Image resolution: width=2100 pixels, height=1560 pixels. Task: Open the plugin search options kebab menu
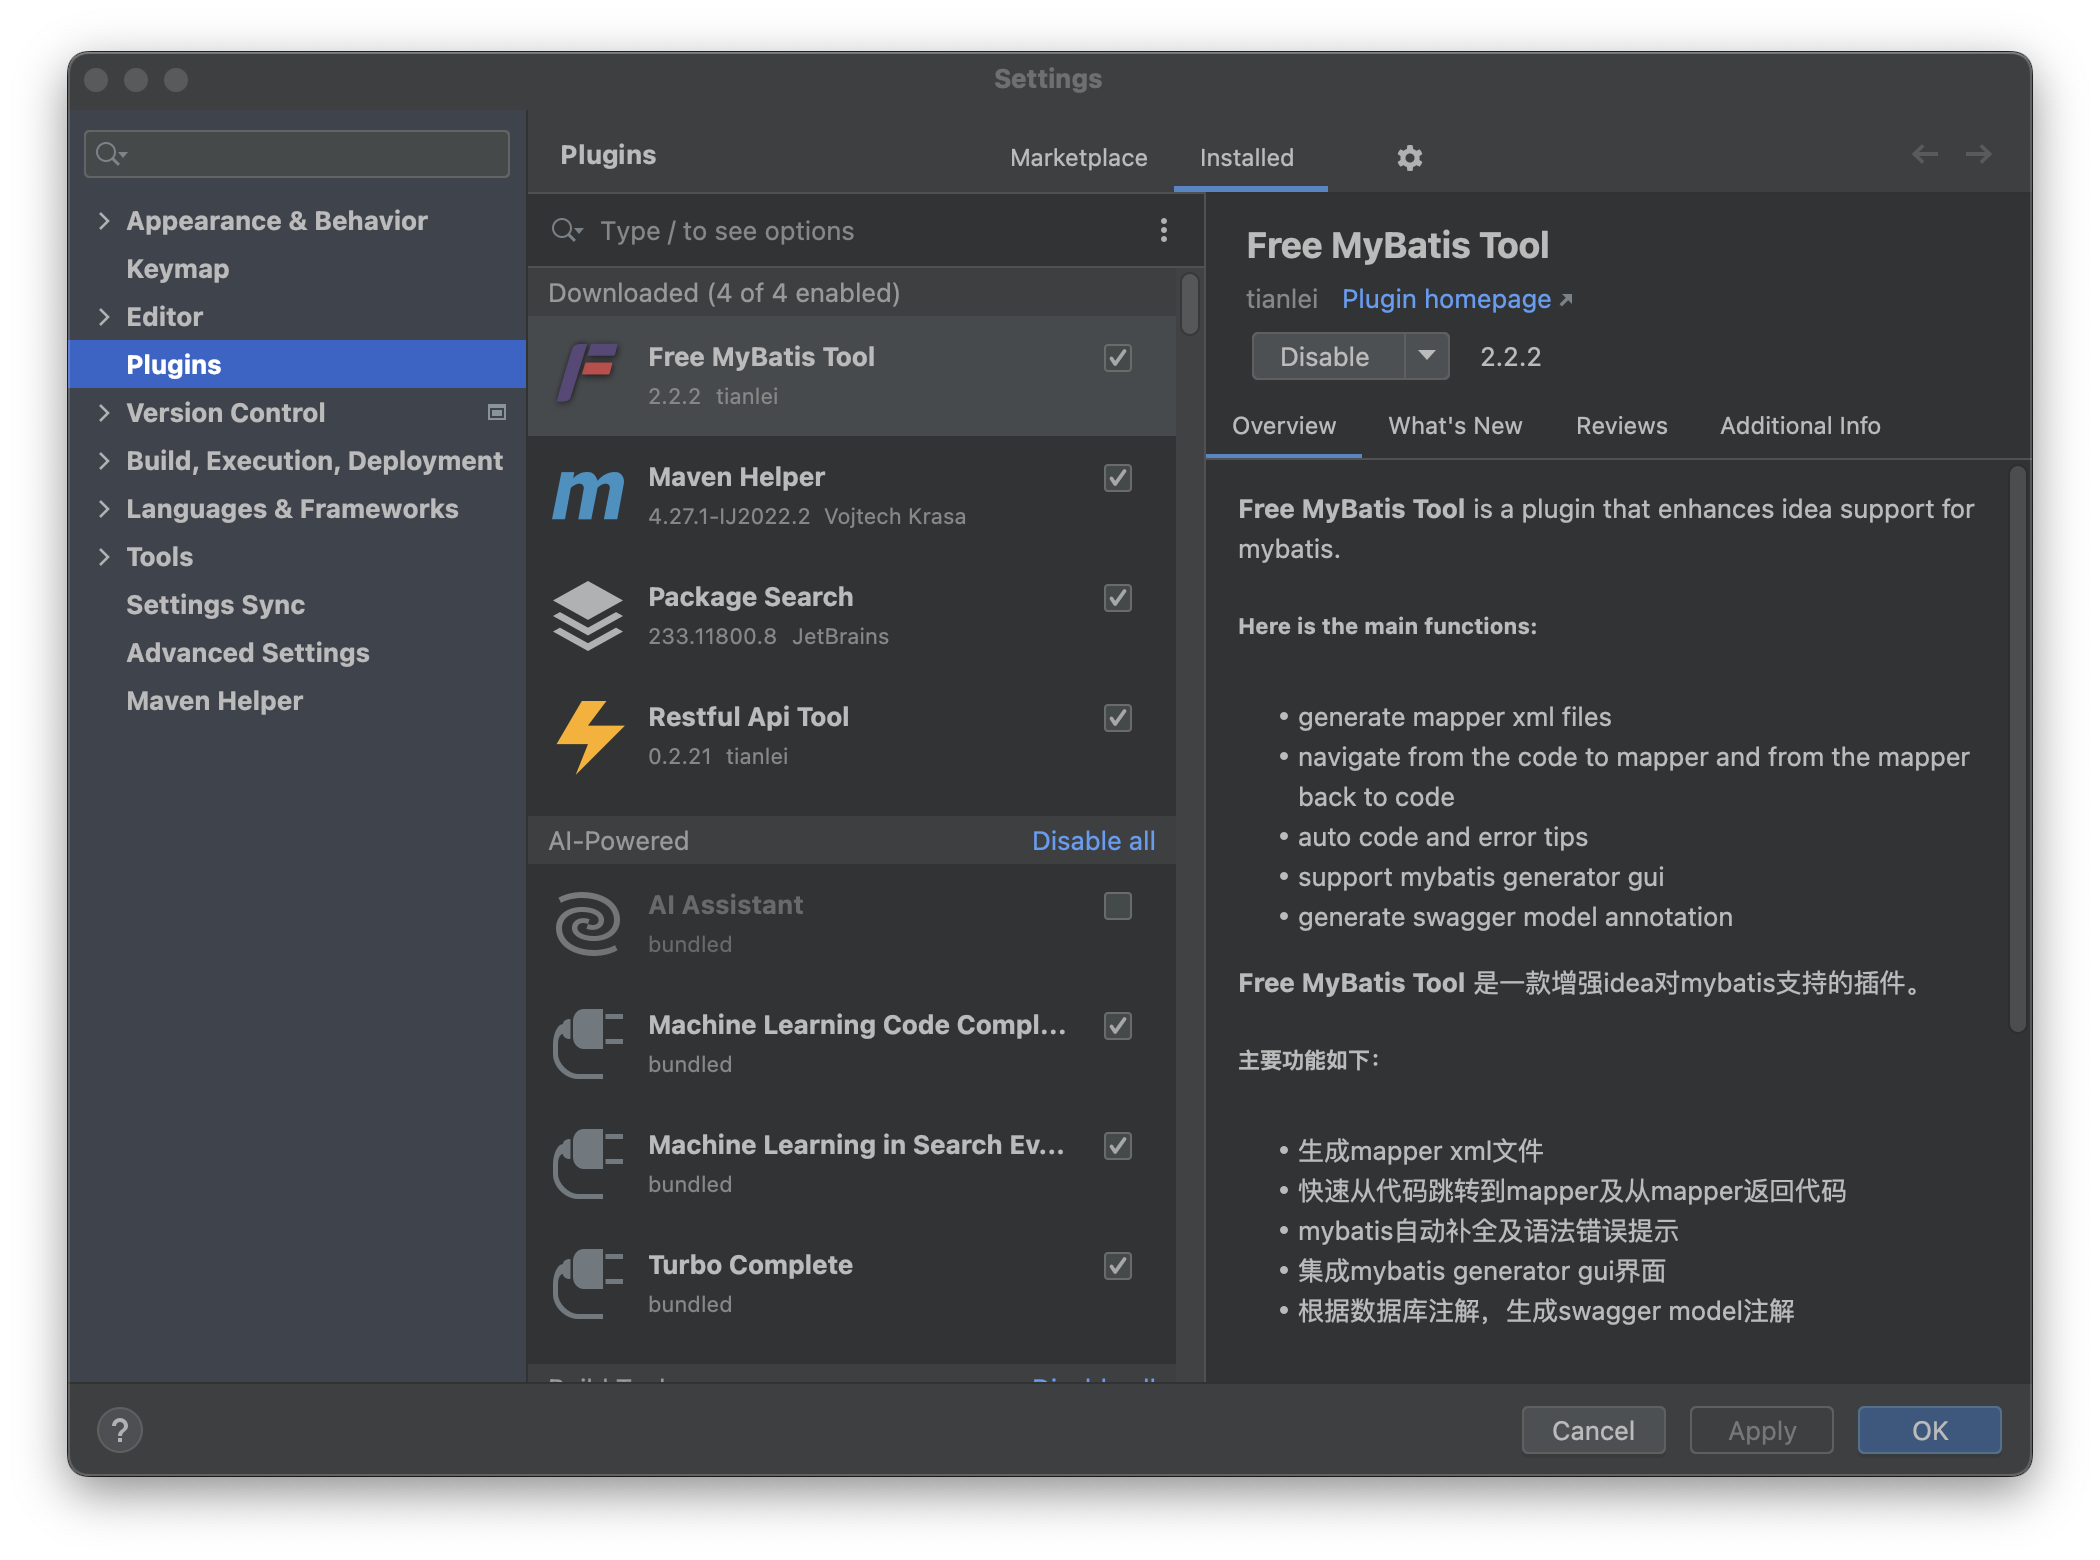[1163, 231]
